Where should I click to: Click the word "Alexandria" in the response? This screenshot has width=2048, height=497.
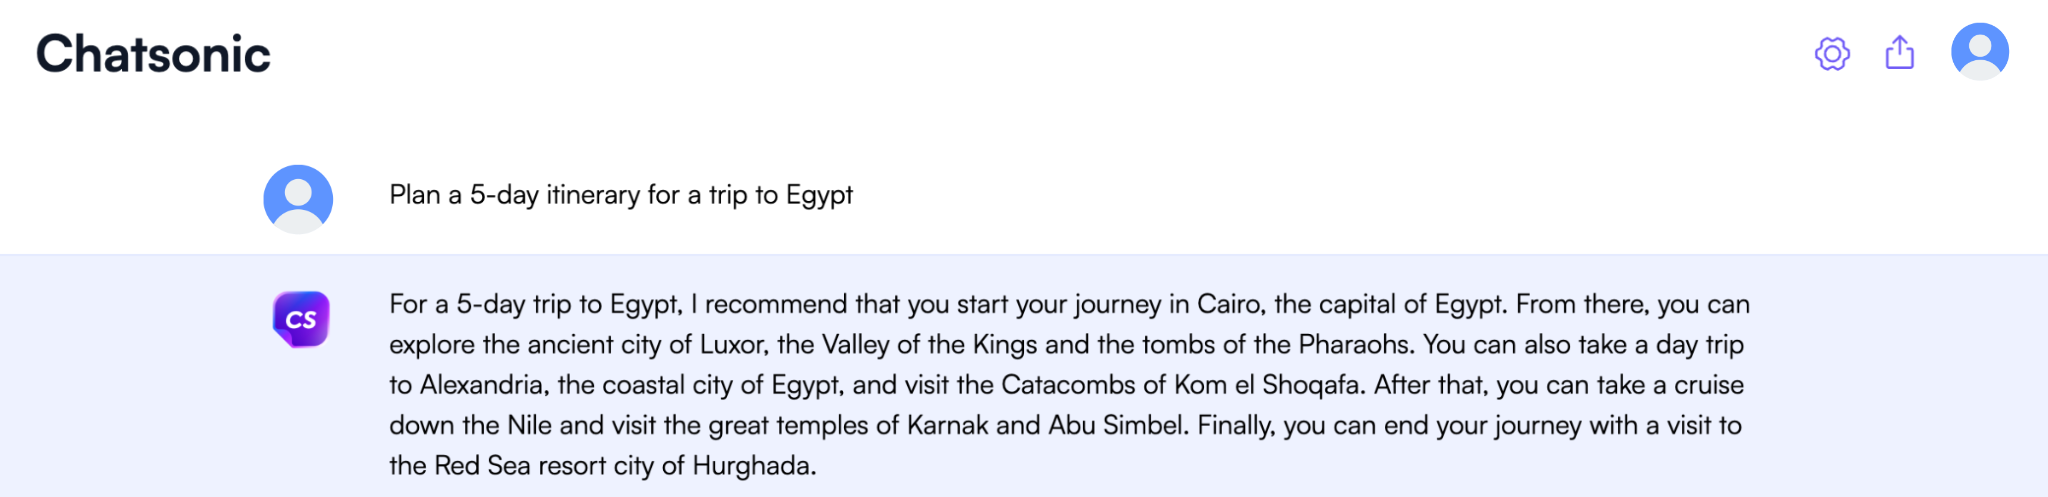(x=483, y=385)
